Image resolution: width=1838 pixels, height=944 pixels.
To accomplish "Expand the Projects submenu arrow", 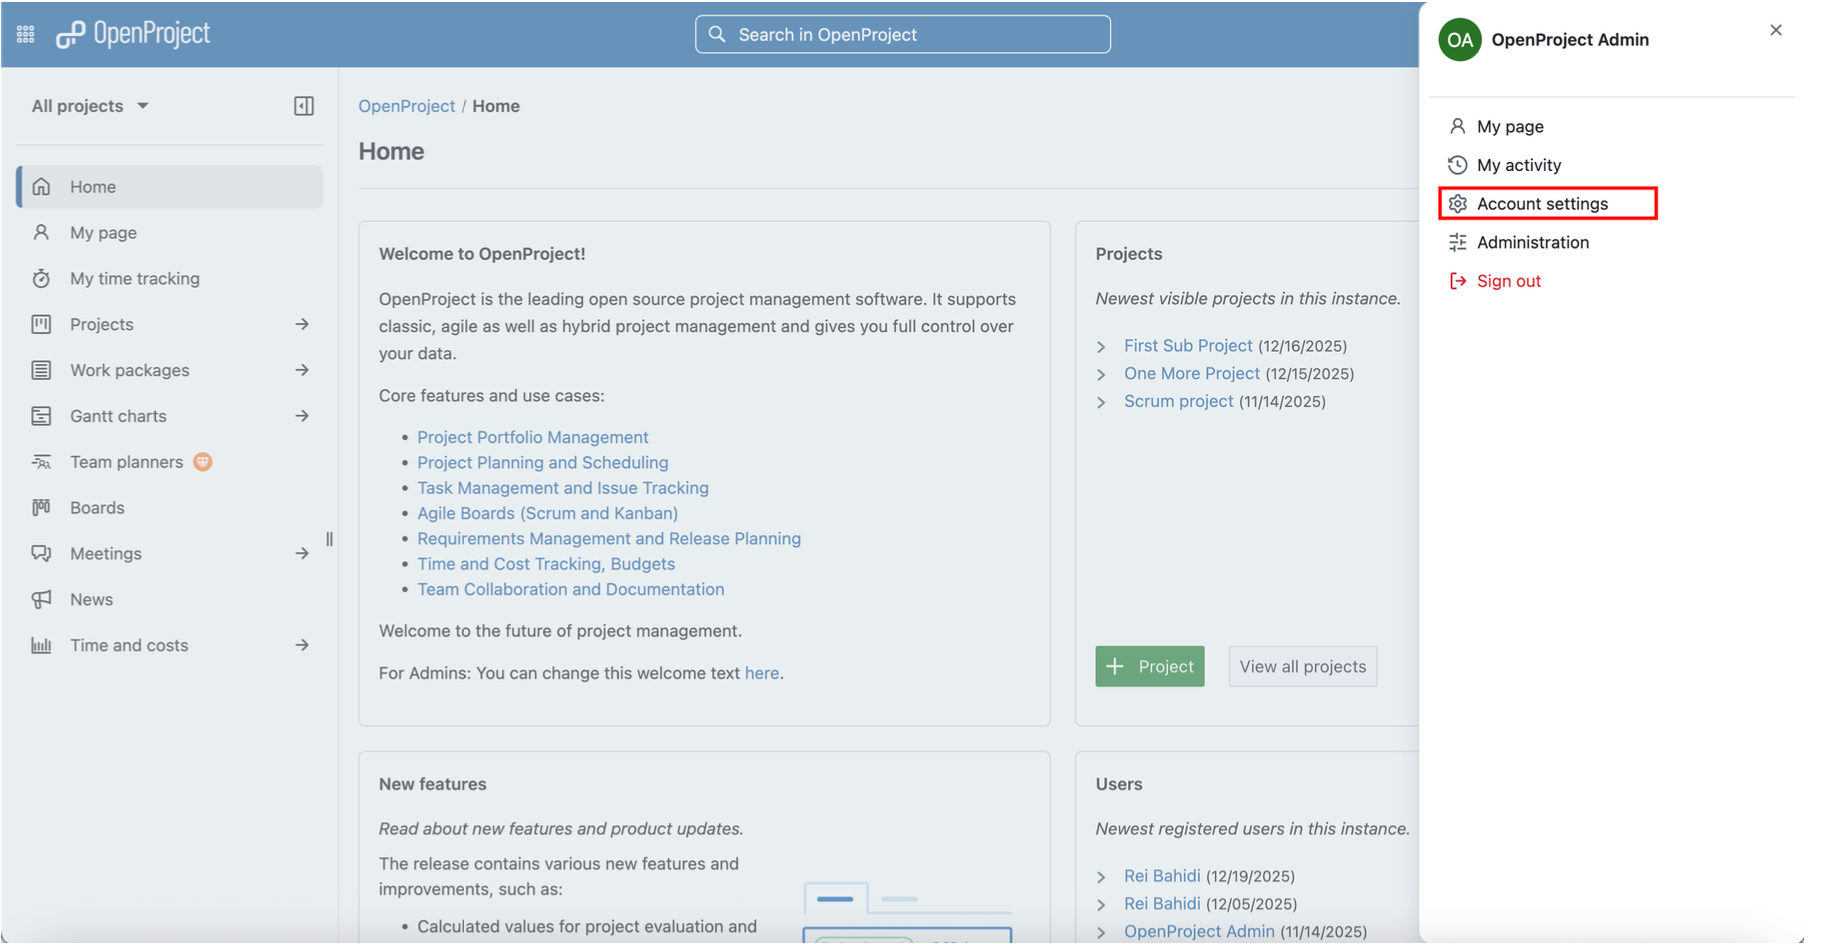I will [302, 324].
